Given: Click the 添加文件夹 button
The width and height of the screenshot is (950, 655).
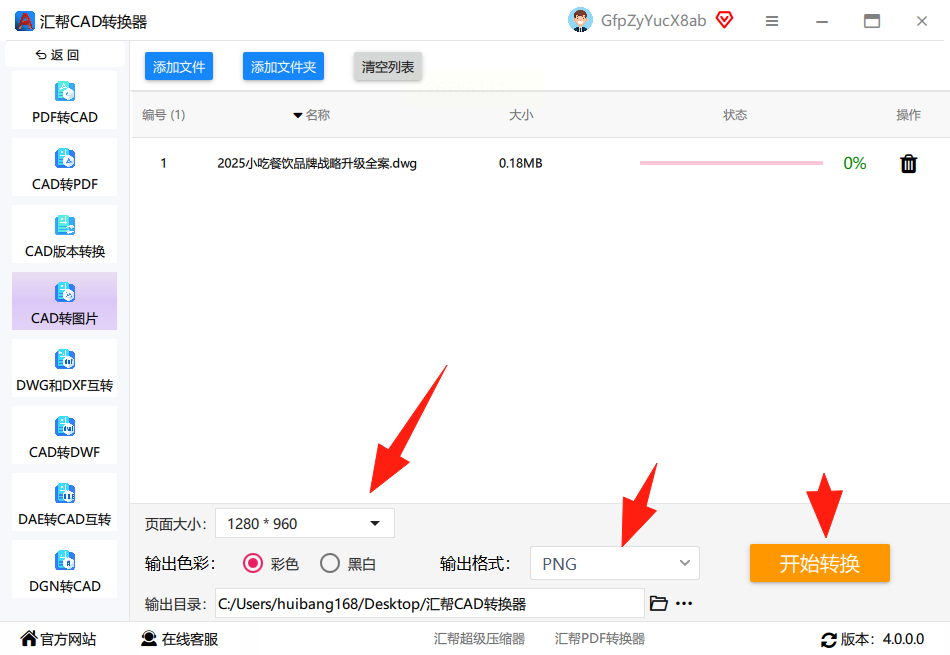Looking at the screenshot, I should (x=284, y=66).
